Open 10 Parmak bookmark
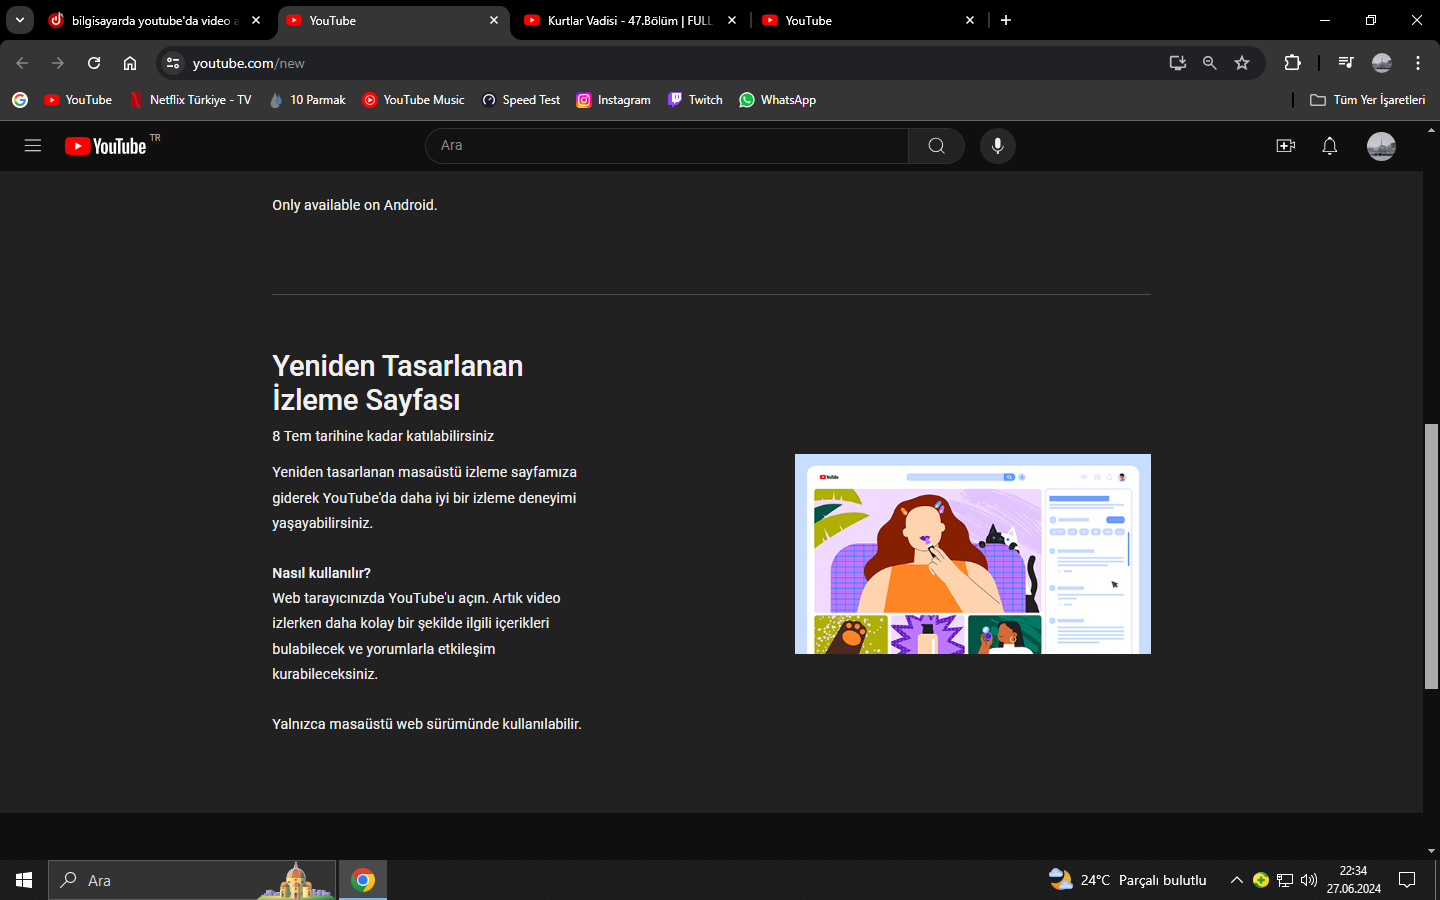The image size is (1440, 900). (307, 100)
